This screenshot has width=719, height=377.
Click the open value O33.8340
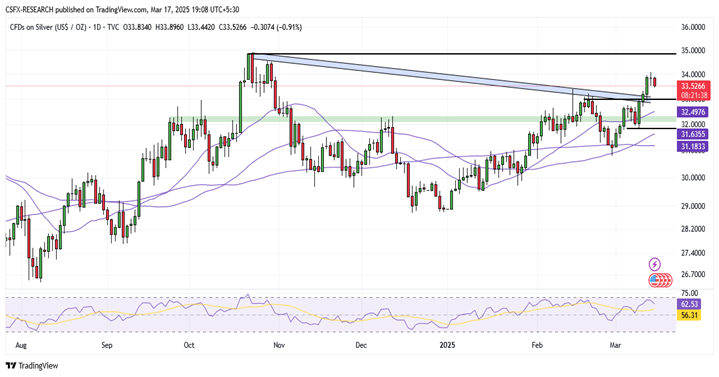tap(137, 28)
